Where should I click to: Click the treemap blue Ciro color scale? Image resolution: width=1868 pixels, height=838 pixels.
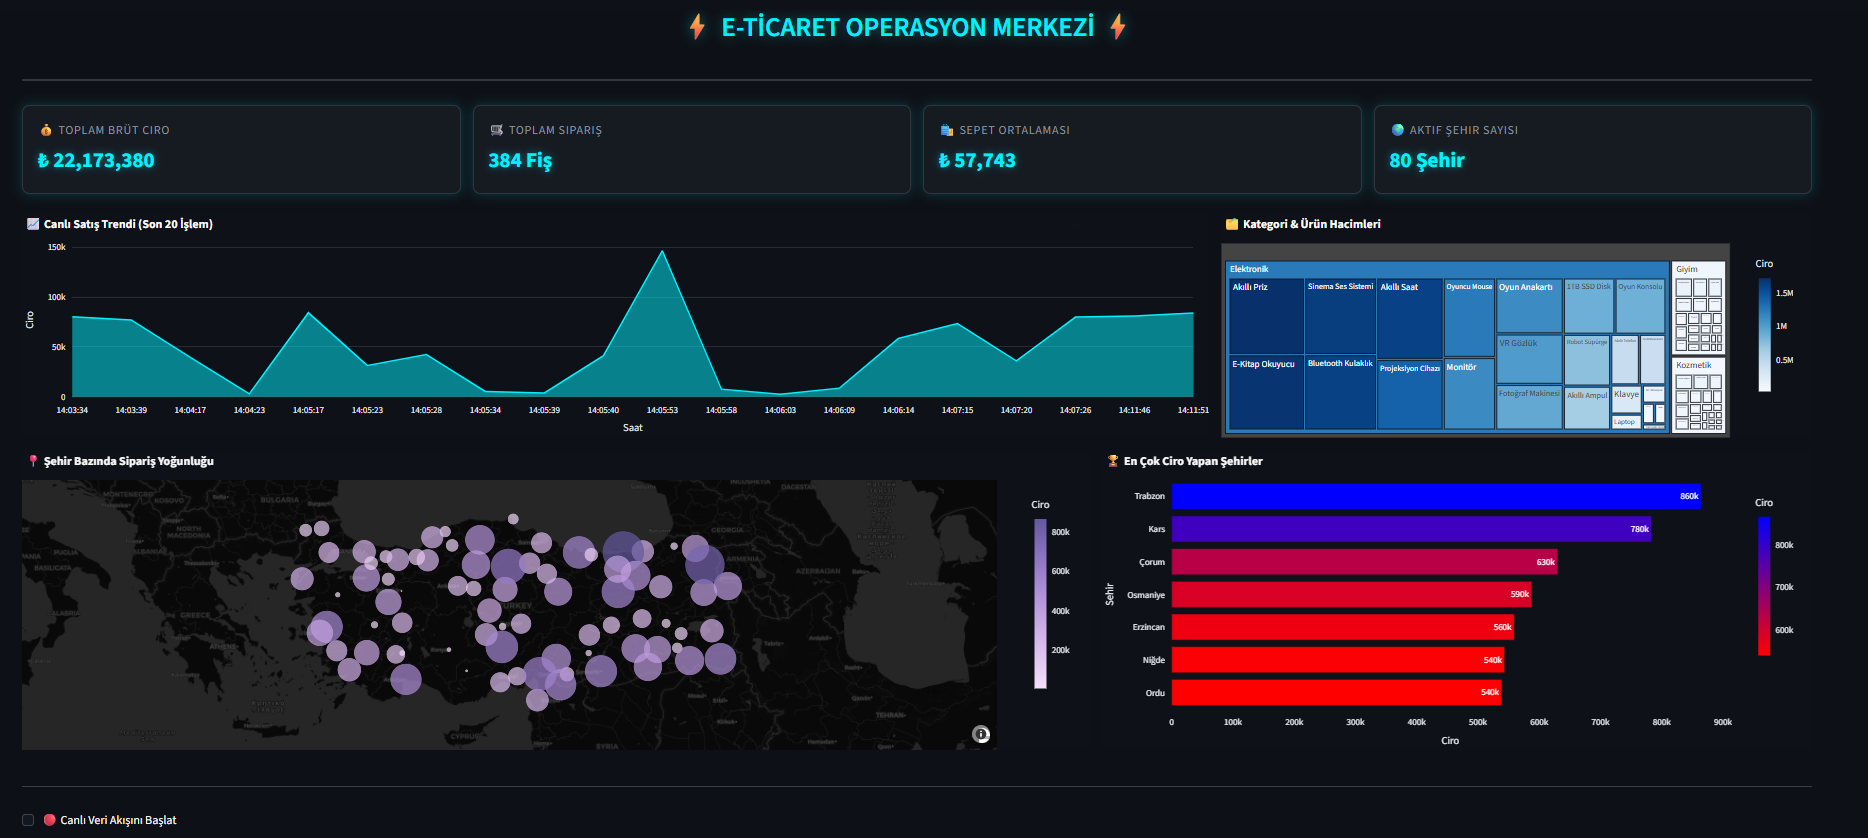coord(1765,334)
